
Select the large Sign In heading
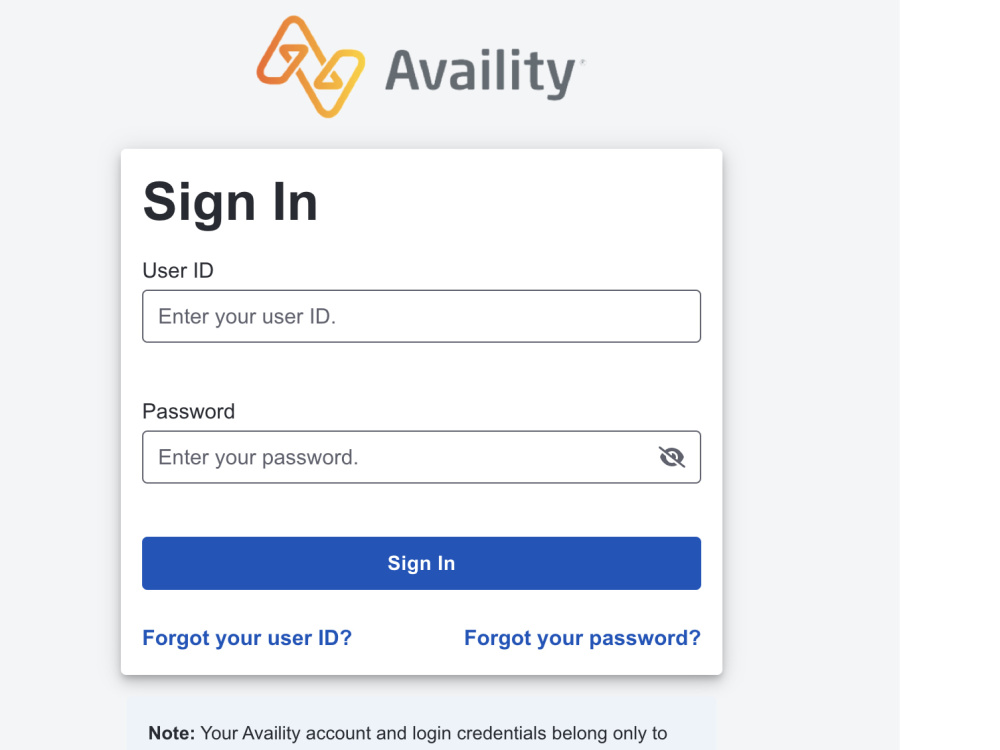pos(230,203)
